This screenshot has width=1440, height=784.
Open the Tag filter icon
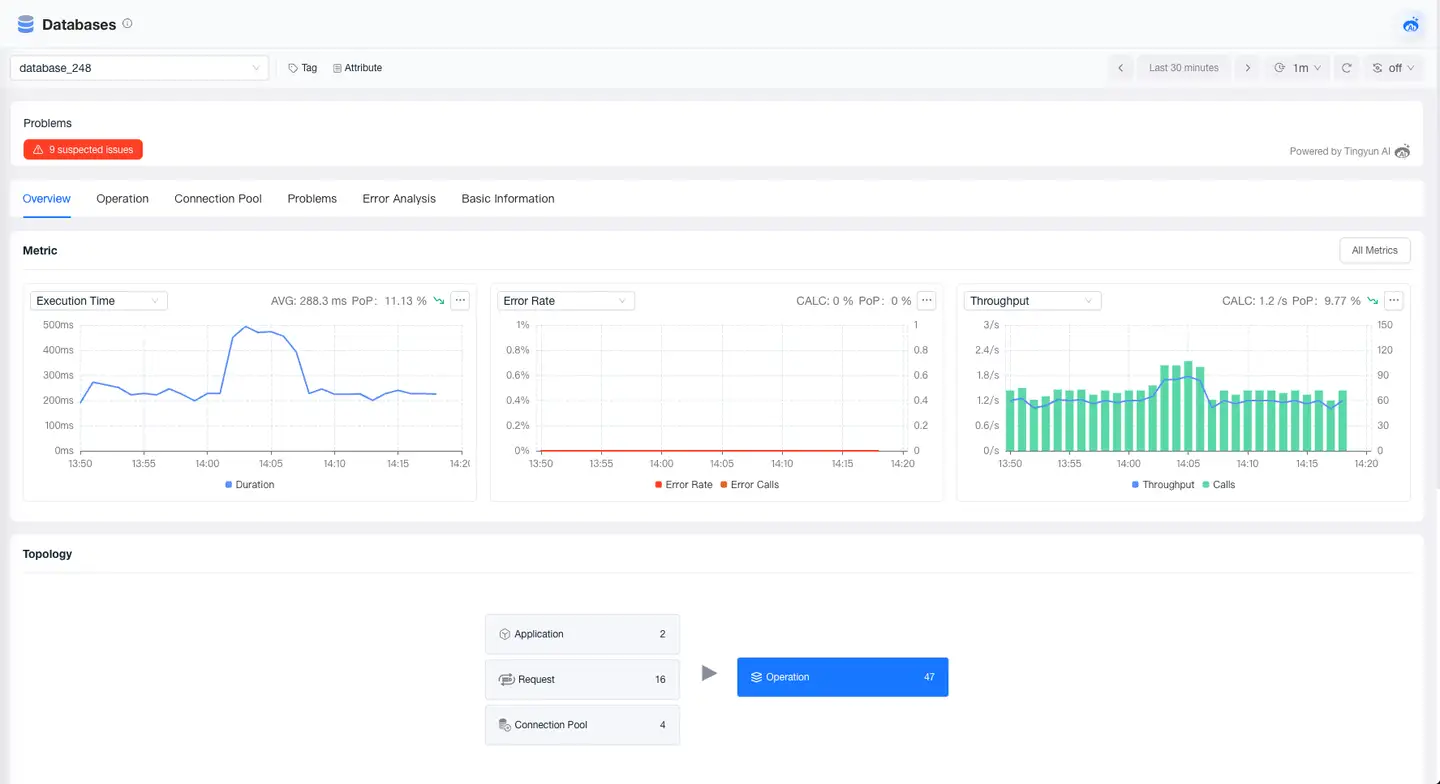(x=292, y=67)
